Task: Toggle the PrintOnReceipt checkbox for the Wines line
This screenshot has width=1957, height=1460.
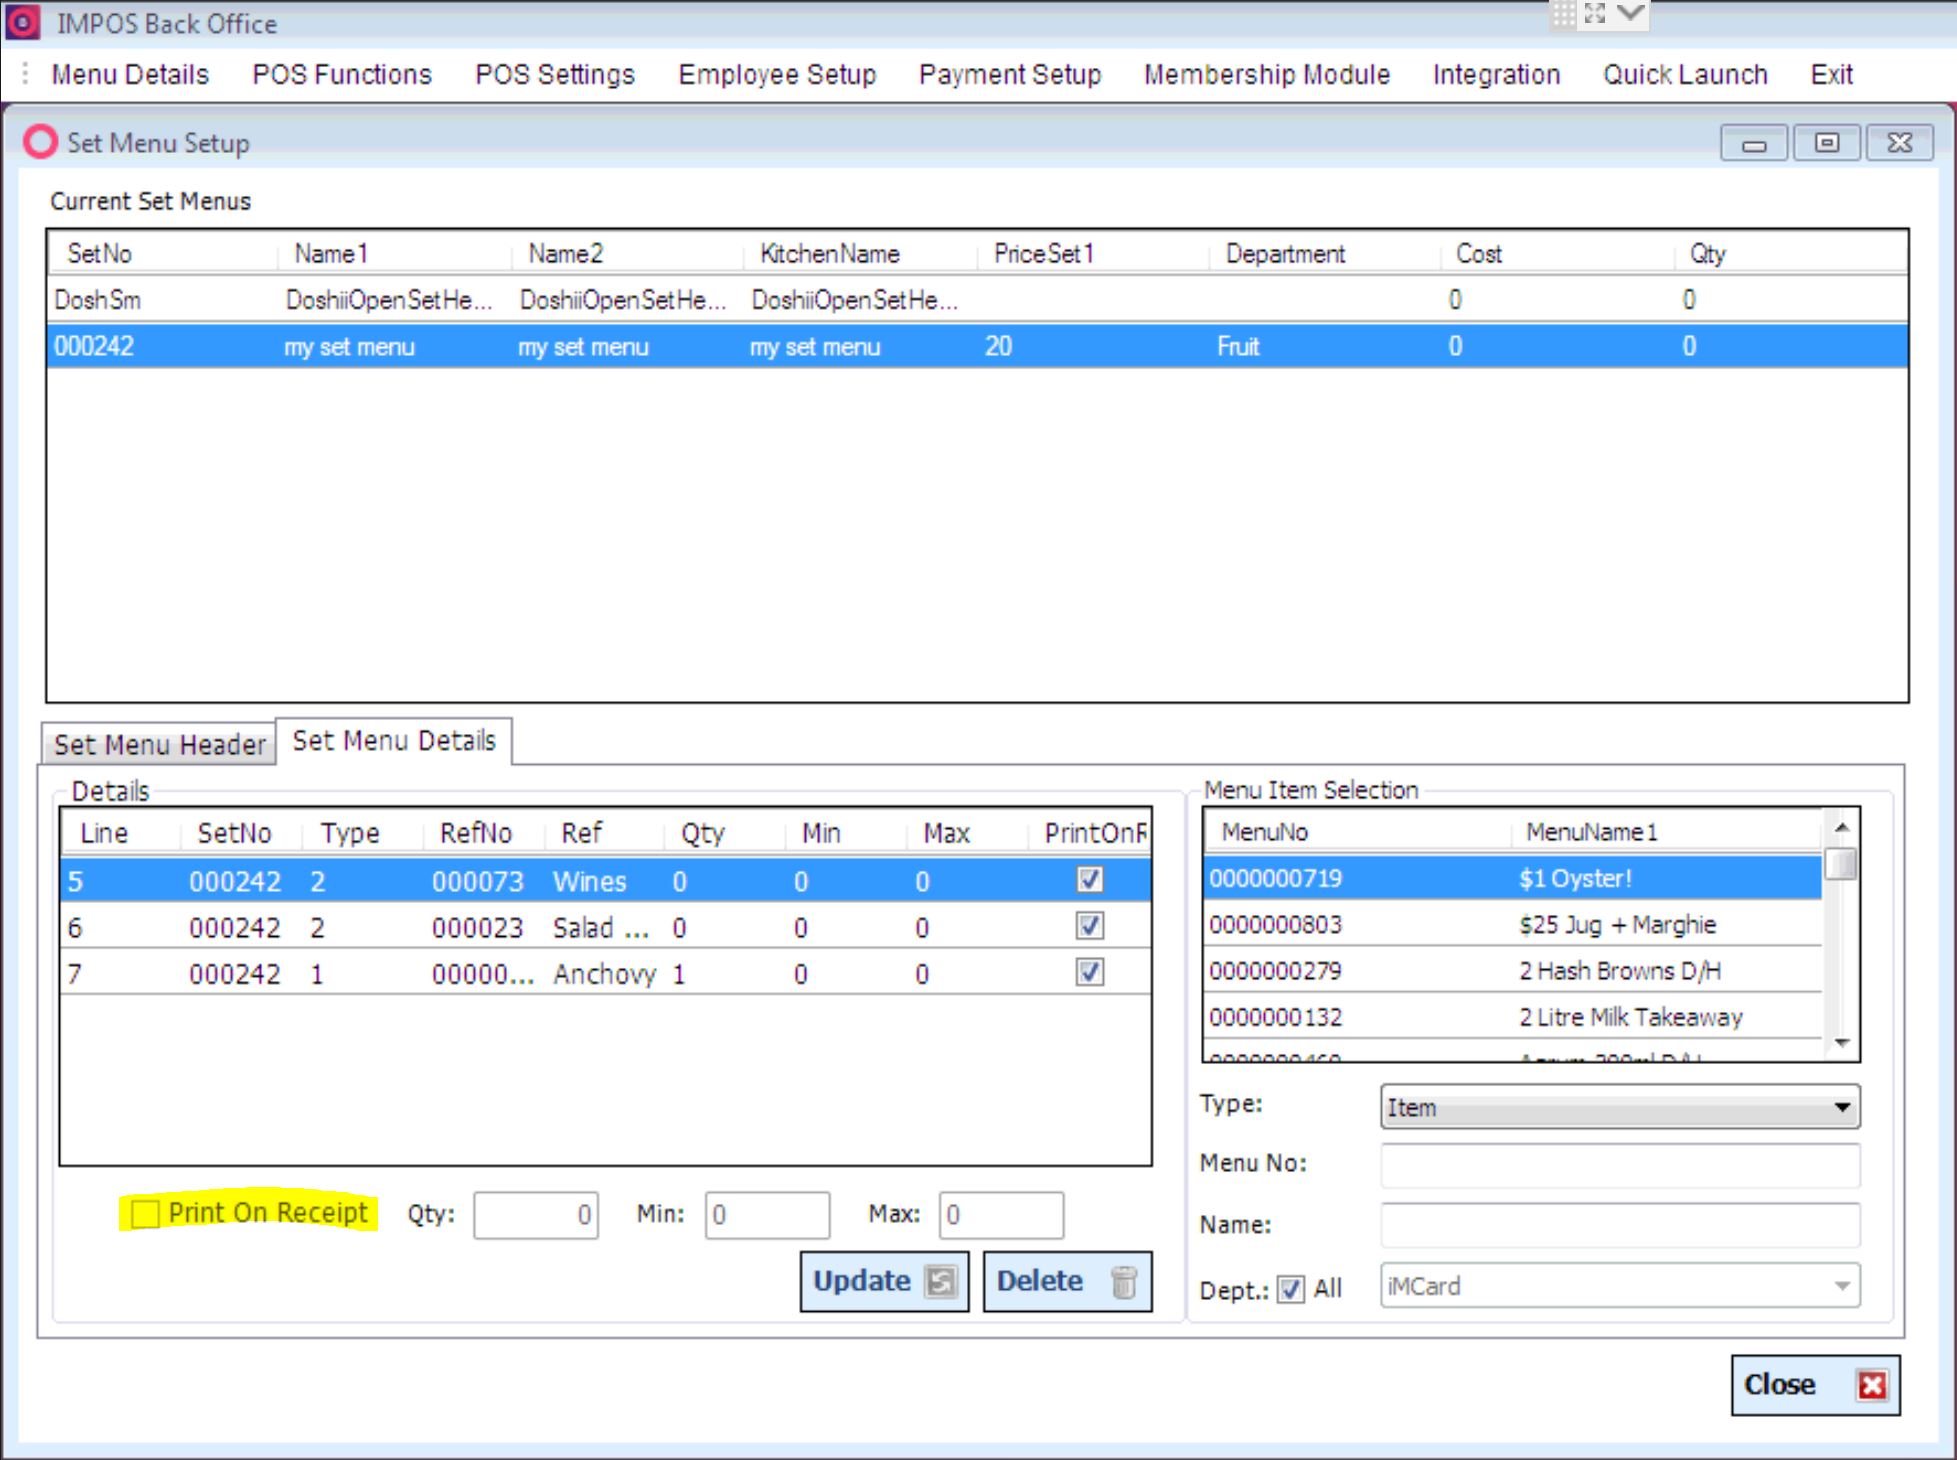Action: [x=1089, y=880]
